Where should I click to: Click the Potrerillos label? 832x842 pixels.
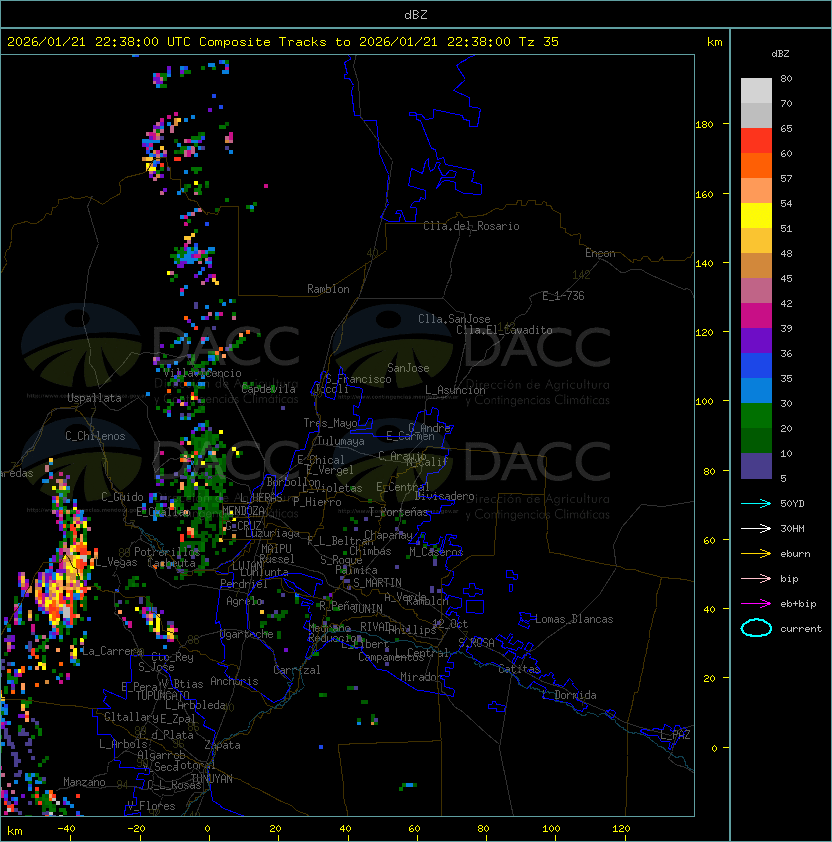click(x=167, y=551)
